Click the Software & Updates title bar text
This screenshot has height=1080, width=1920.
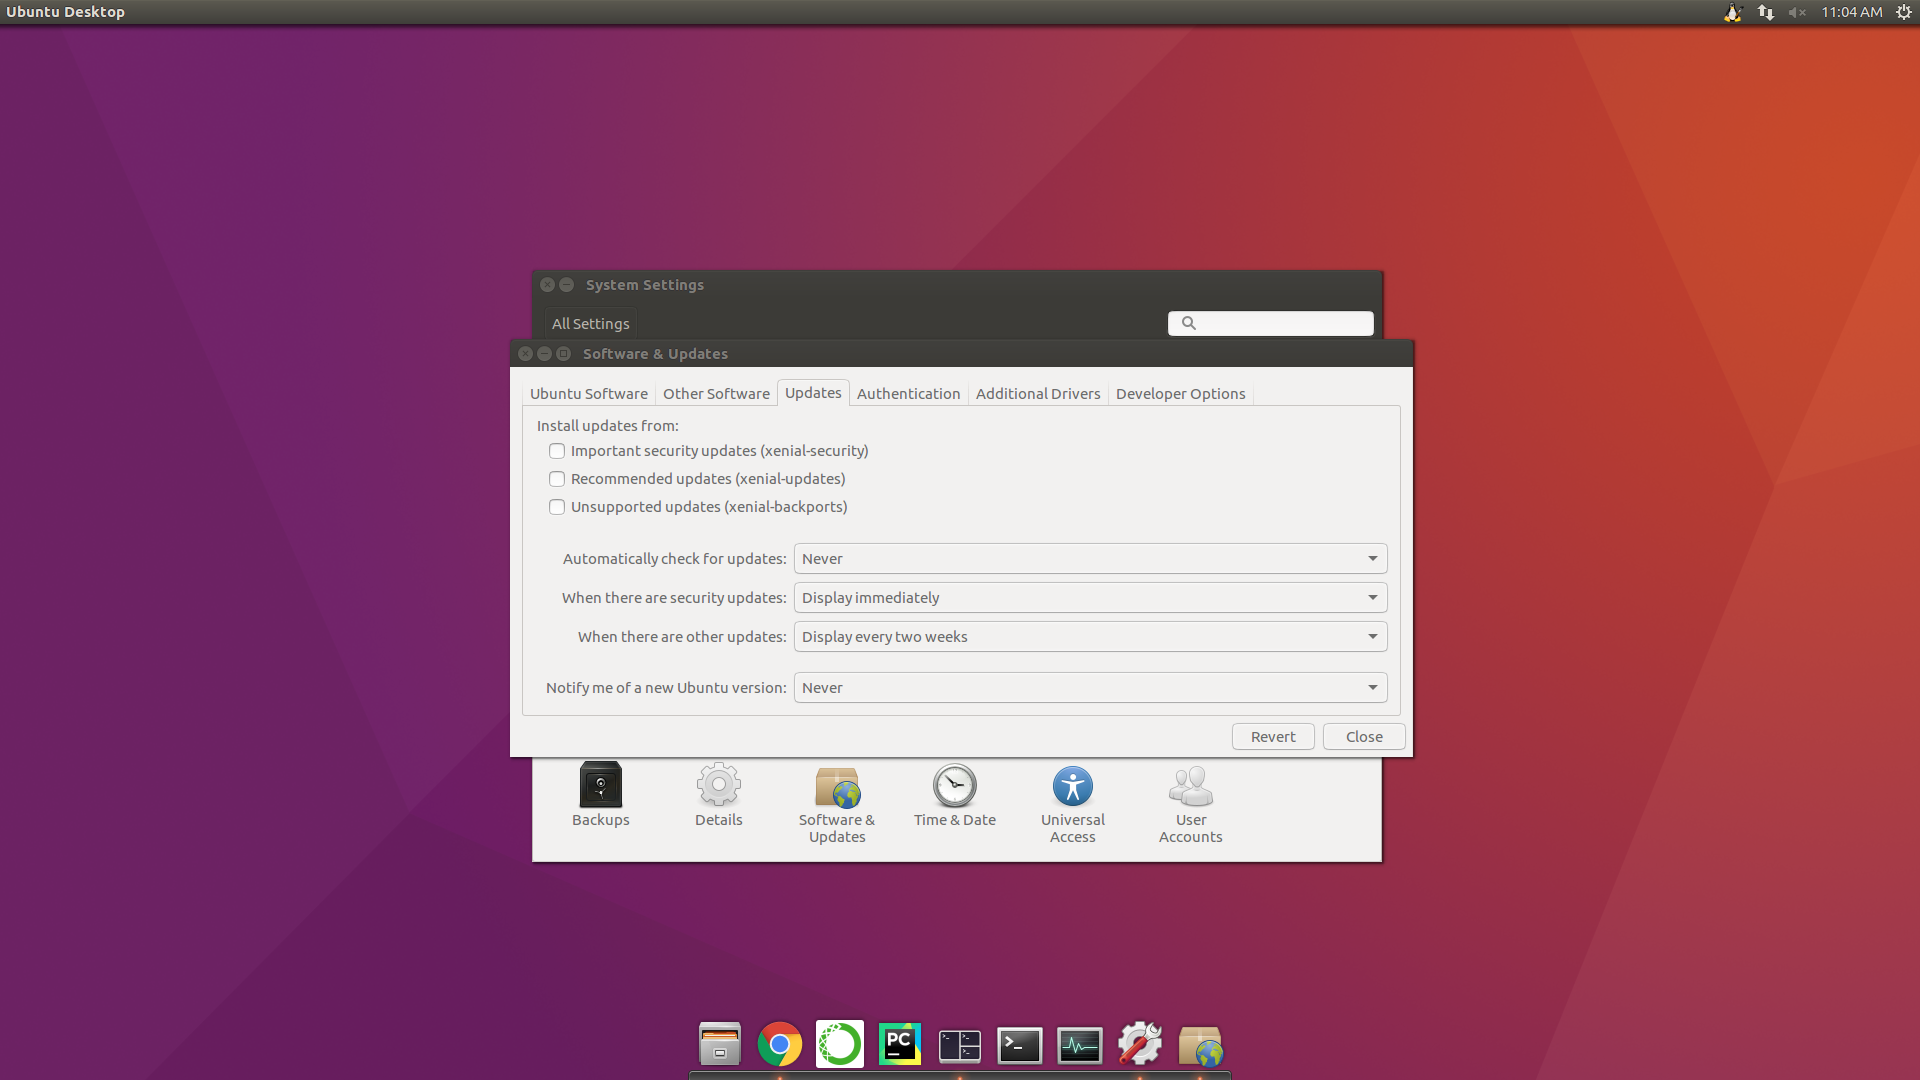pos(655,354)
